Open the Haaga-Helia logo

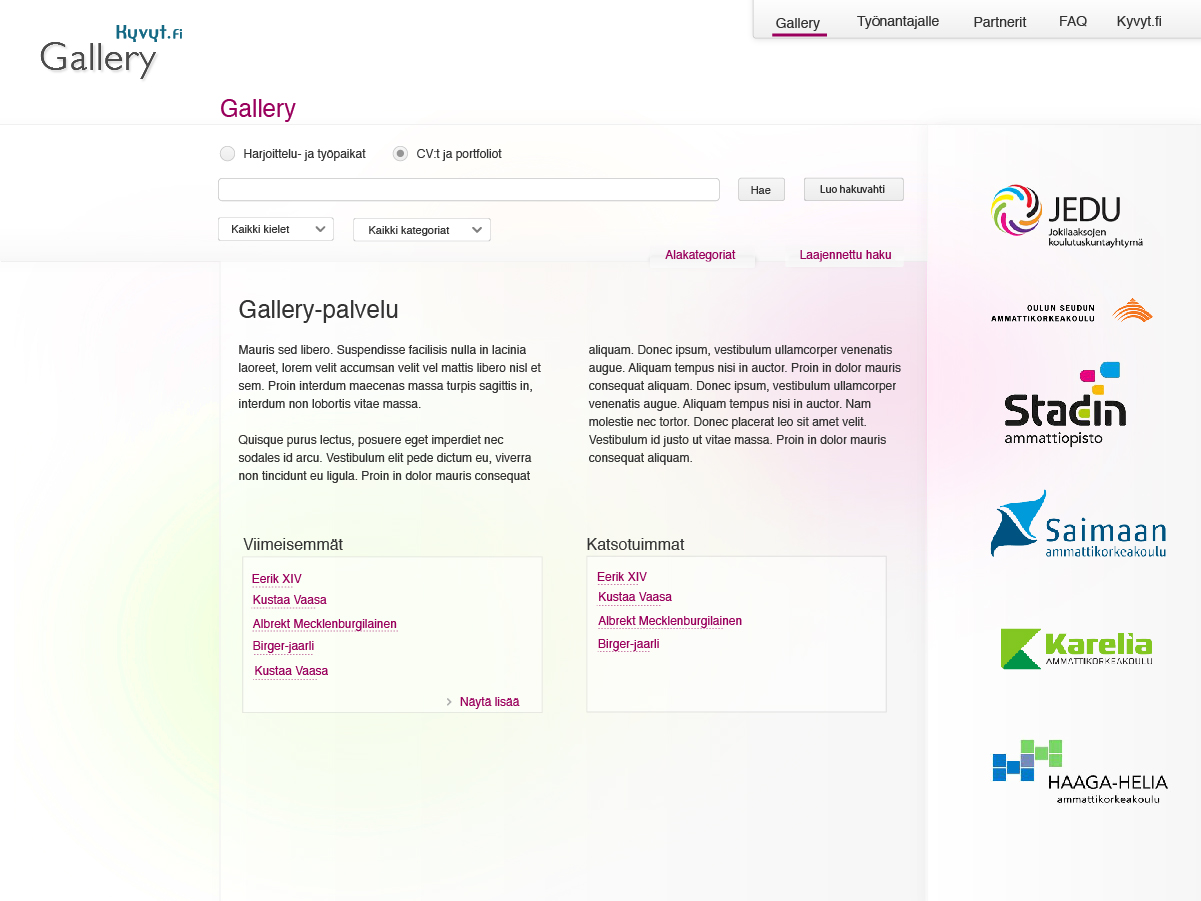coord(1080,772)
